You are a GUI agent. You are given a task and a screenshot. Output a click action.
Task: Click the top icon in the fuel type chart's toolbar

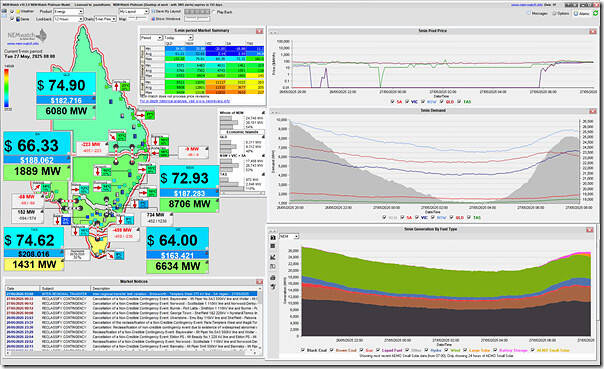[273, 238]
